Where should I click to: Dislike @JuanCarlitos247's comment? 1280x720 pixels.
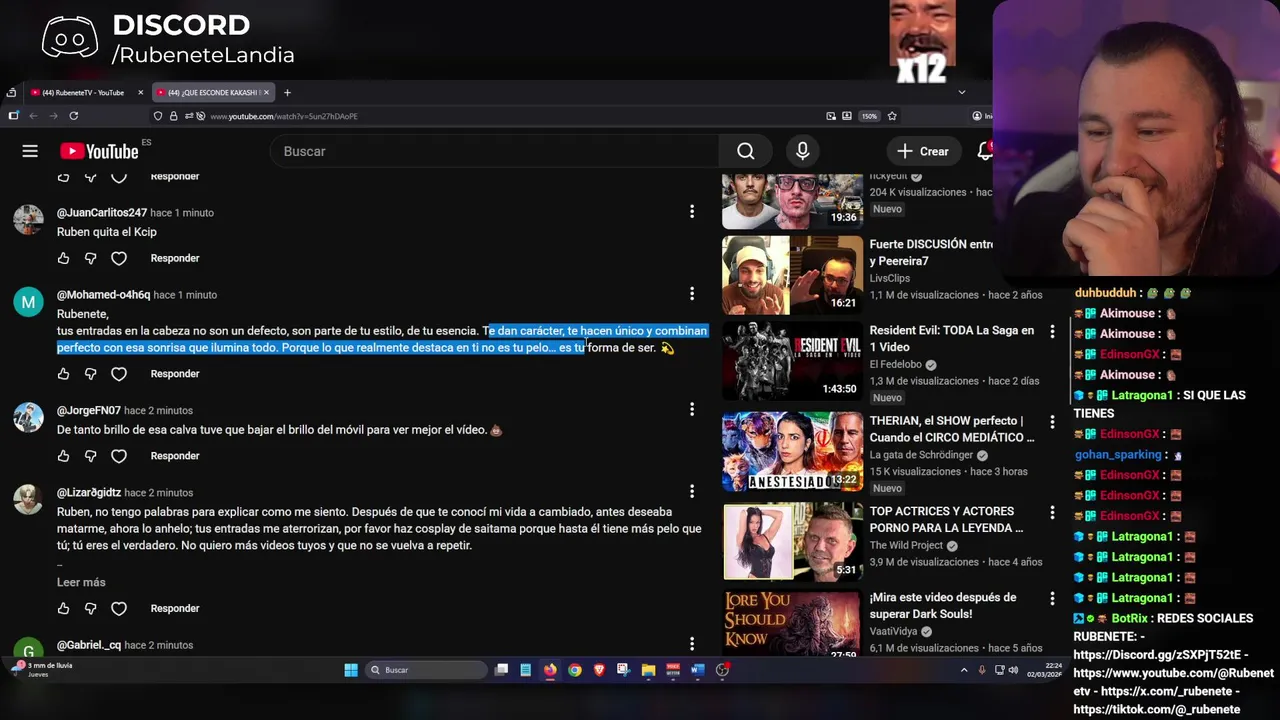pyautogui.click(x=90, y=258)
